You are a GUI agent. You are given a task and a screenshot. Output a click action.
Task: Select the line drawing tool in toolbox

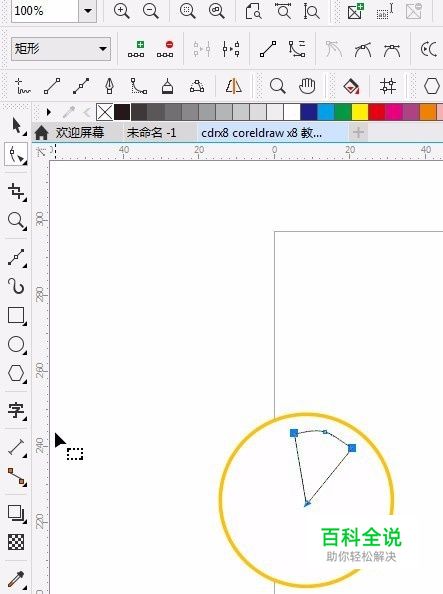click(x=17, y=258)
